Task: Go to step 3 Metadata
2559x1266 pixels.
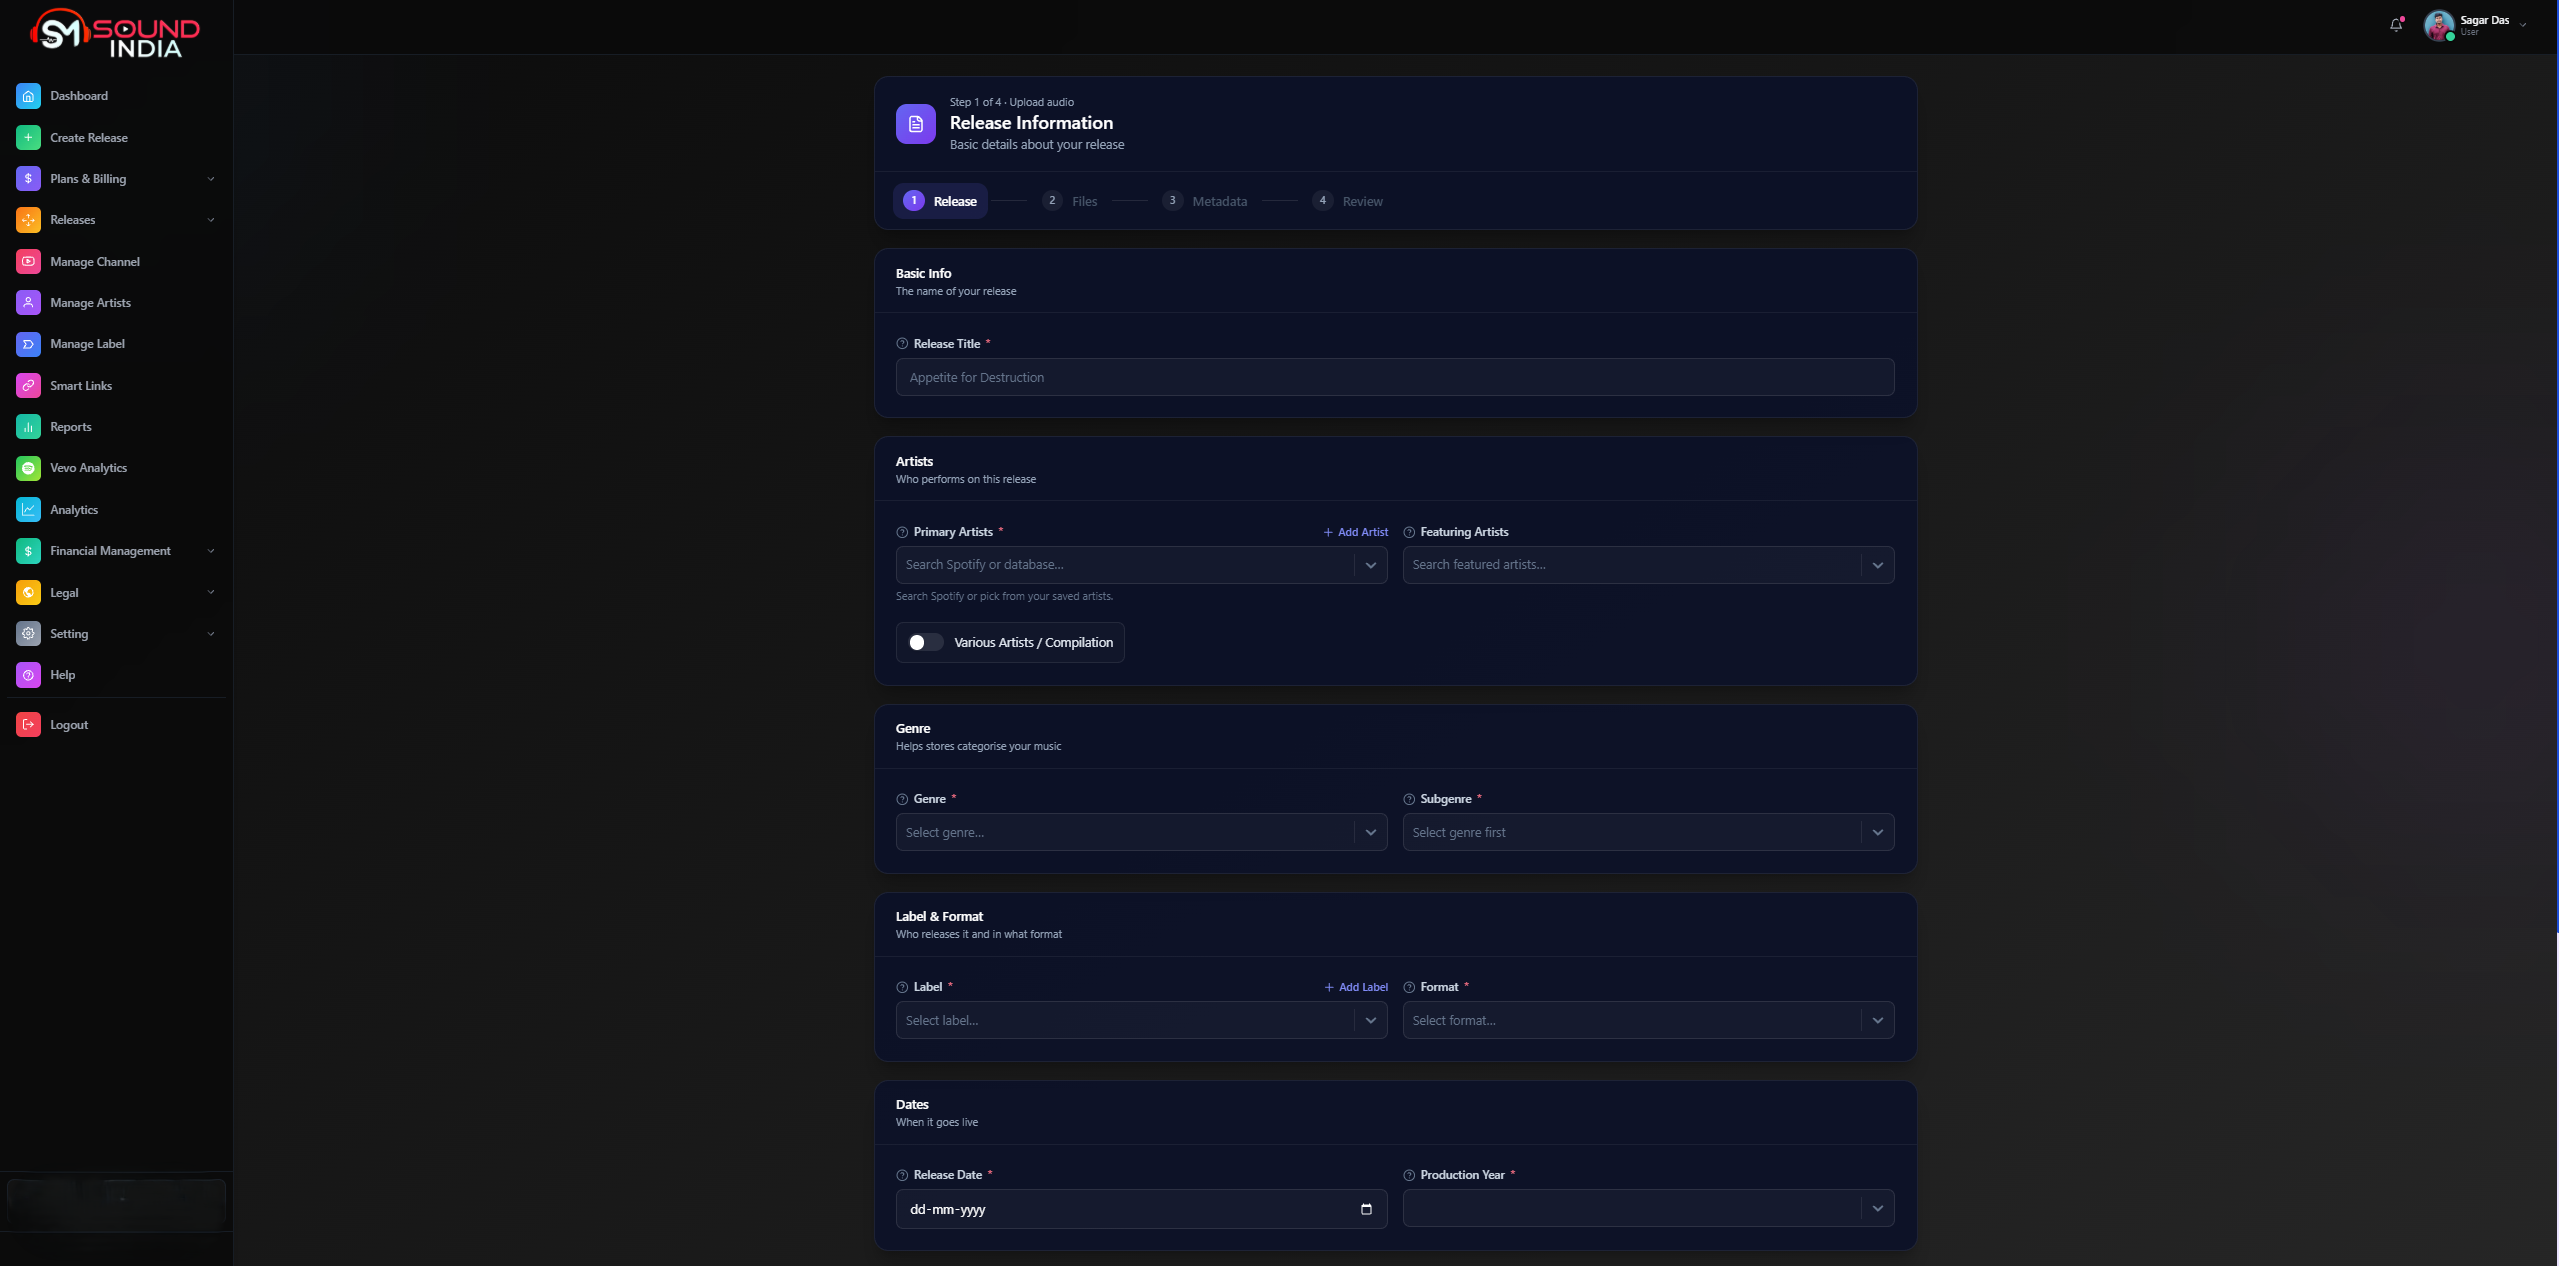Action: tap(1204, 201)
